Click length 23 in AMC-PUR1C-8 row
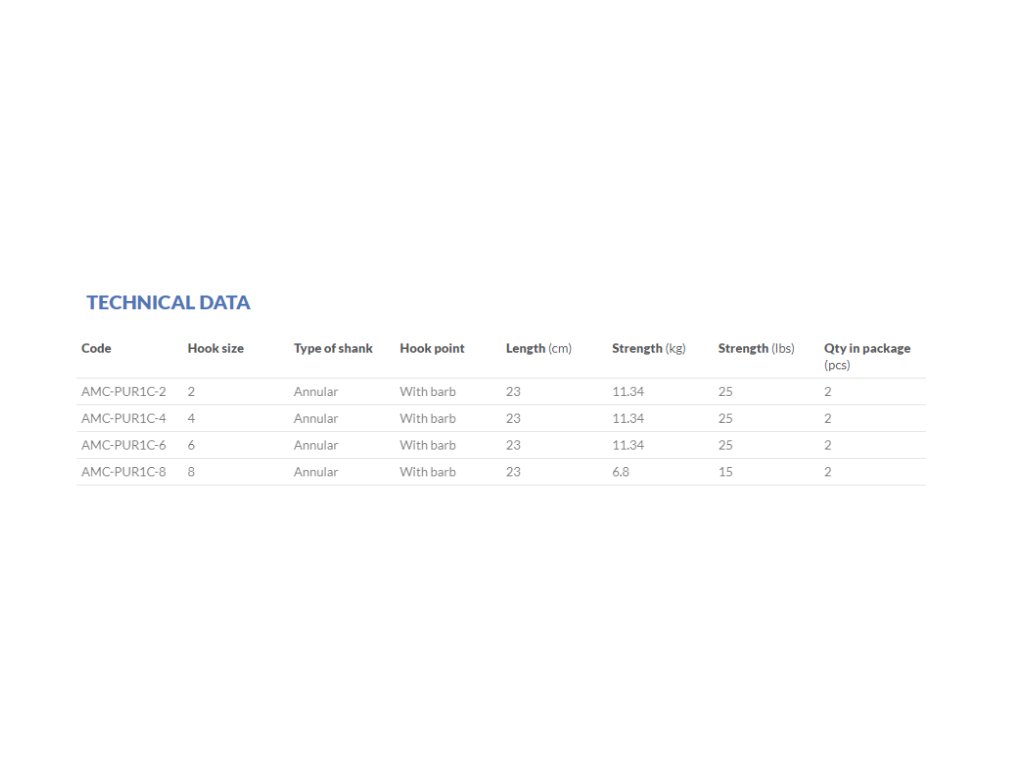Image resolution: width=1024 pixels, height=768 pixels. (x=513, y=471)
